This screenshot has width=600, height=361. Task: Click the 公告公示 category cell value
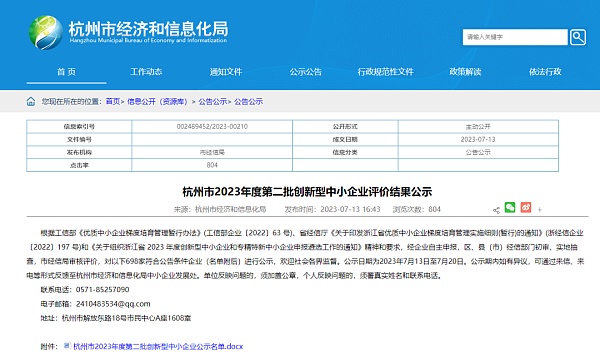click(x=478, y=152)
